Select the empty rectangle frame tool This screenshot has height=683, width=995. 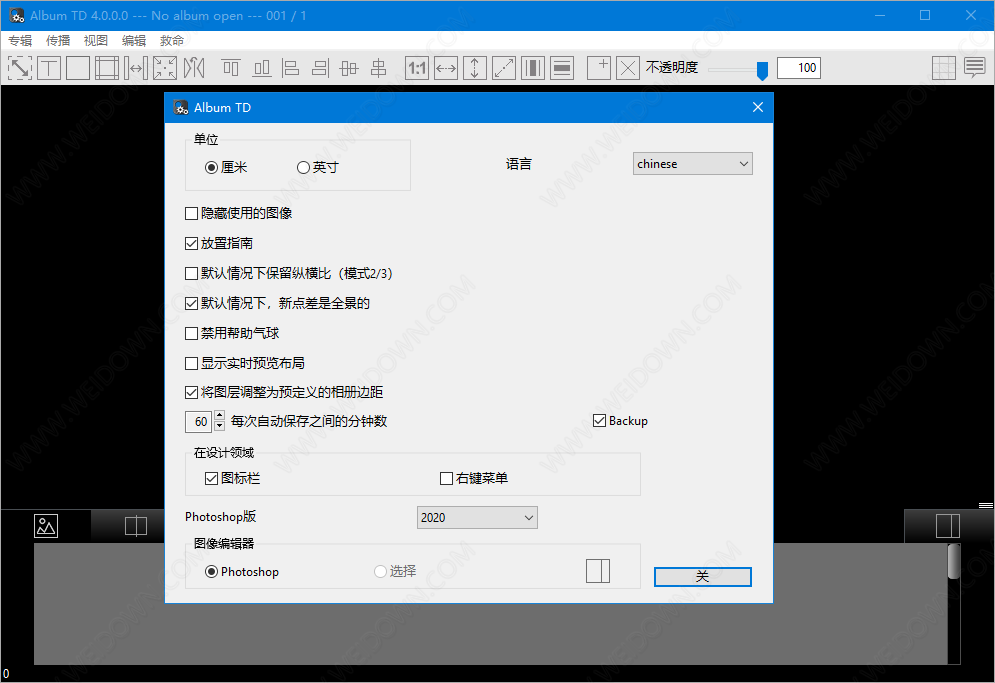point(78,68)
